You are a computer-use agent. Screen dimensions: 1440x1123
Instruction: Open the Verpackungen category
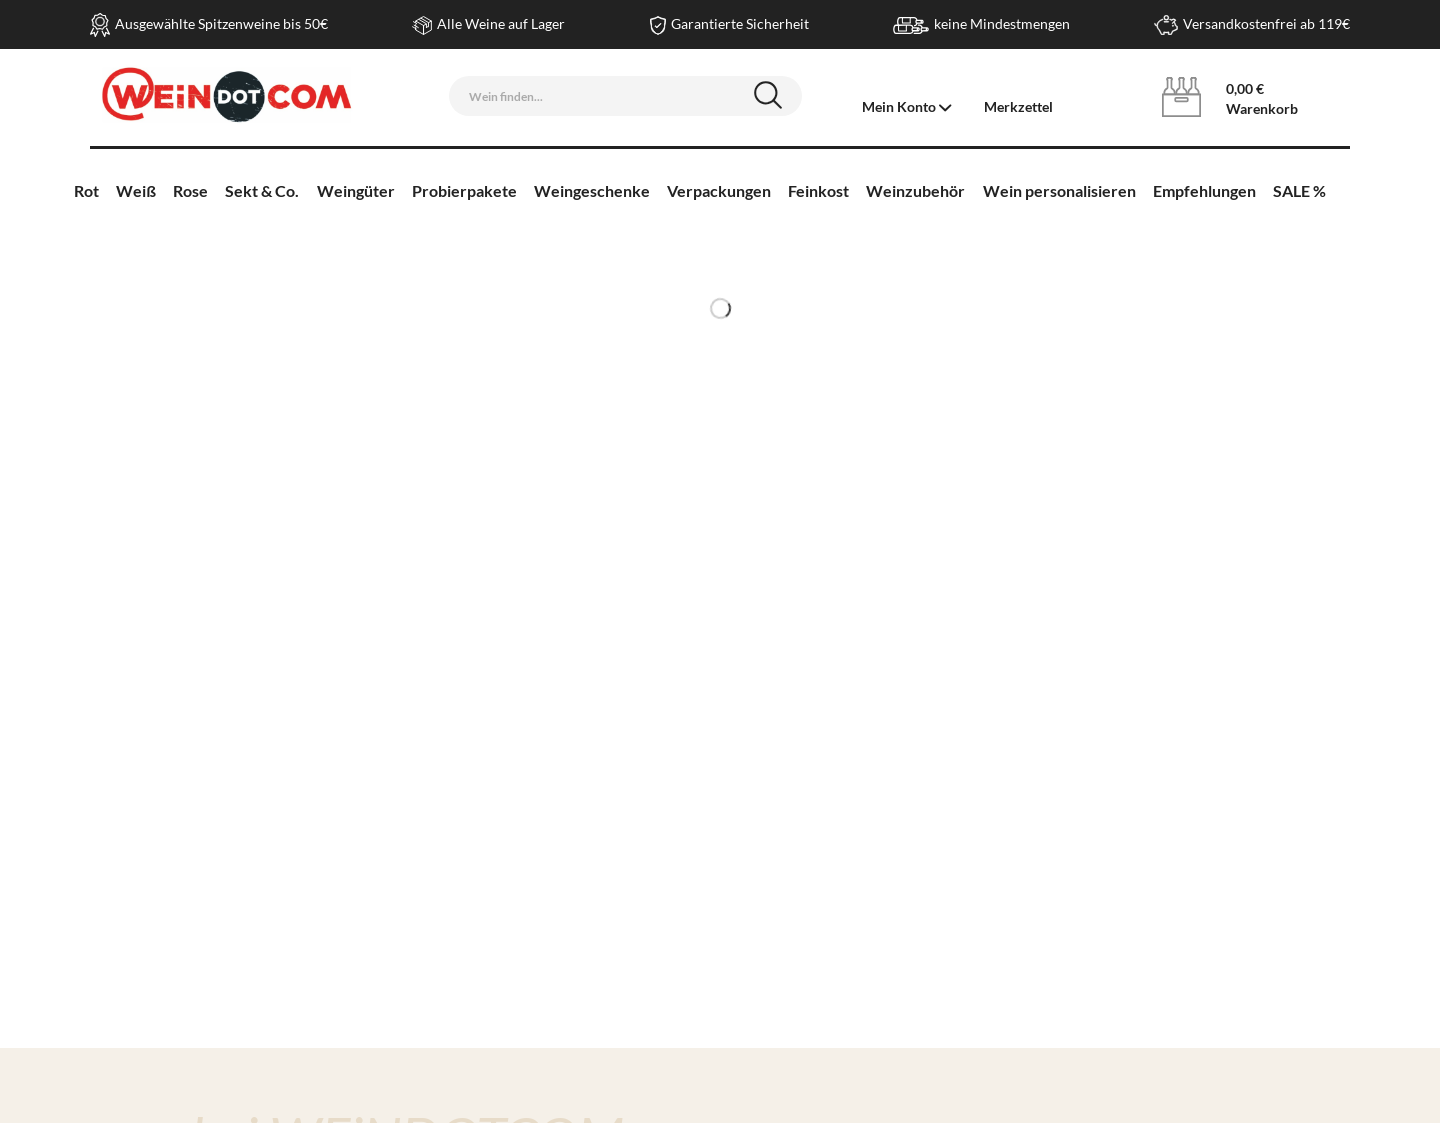coord(719,191)
